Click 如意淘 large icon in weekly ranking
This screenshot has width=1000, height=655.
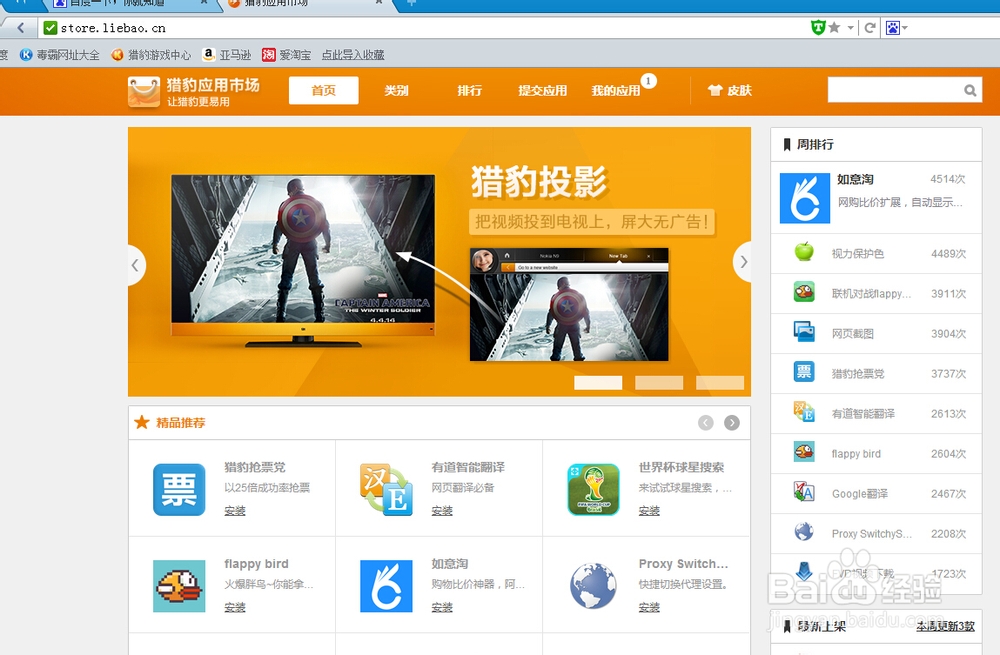click(805, 198)
